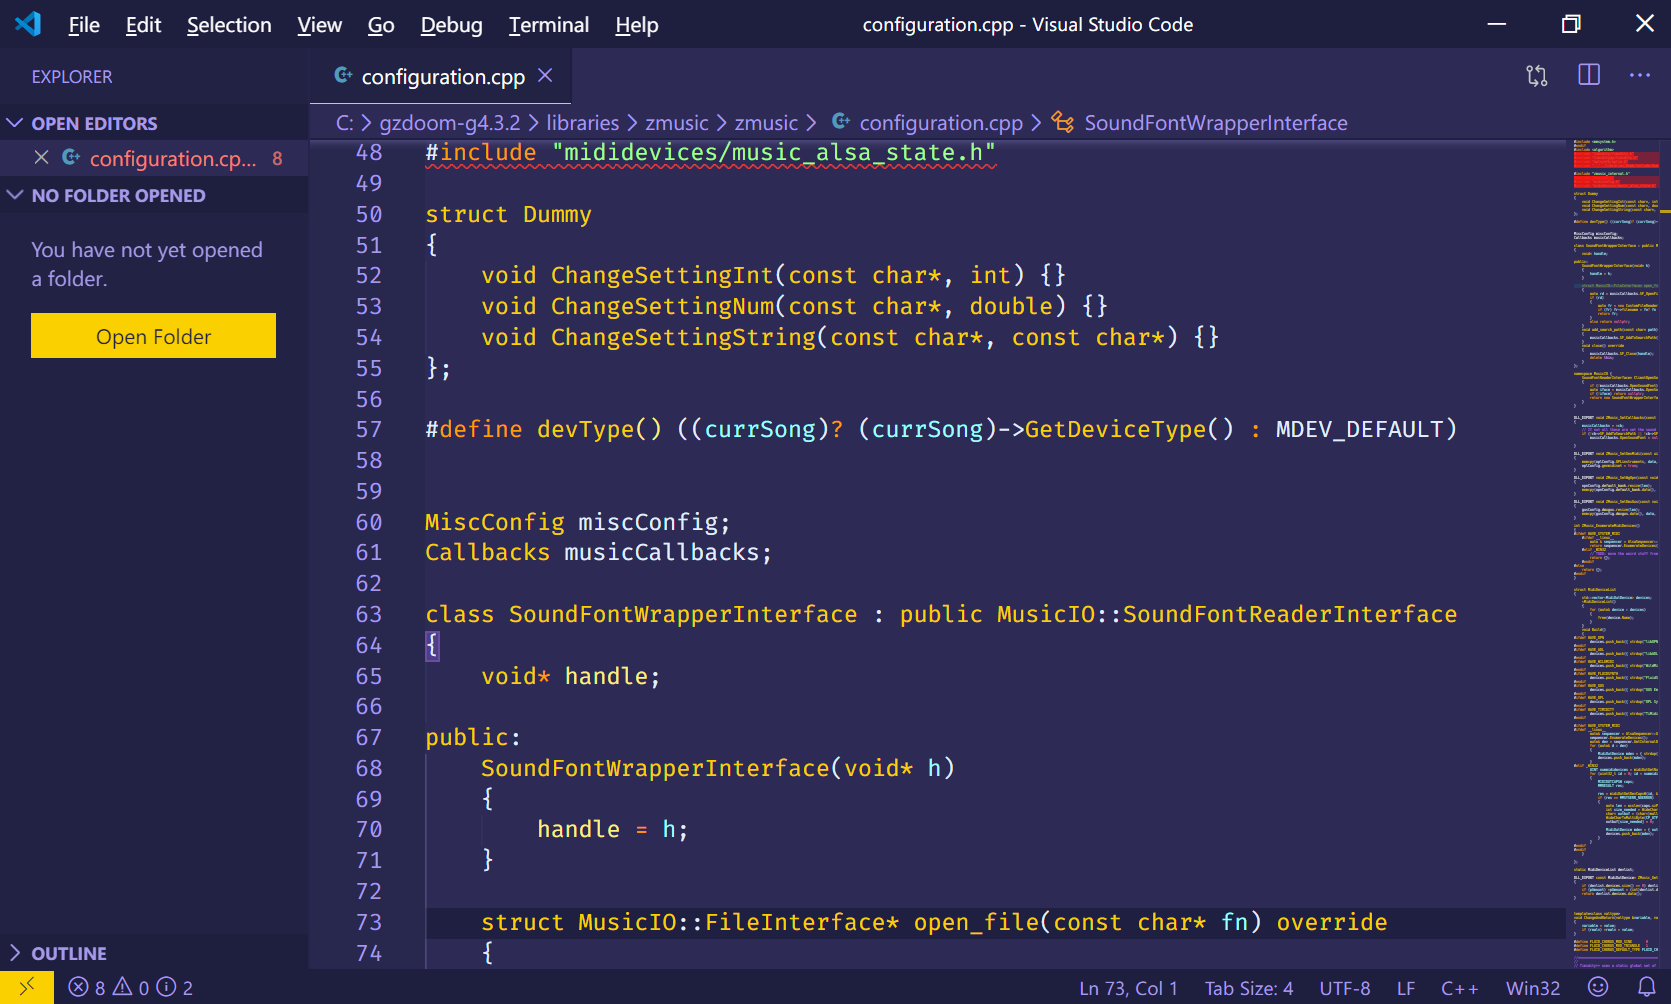
Task: Collapse the NO FOLDER OPENED section
Action: point(14,195)
